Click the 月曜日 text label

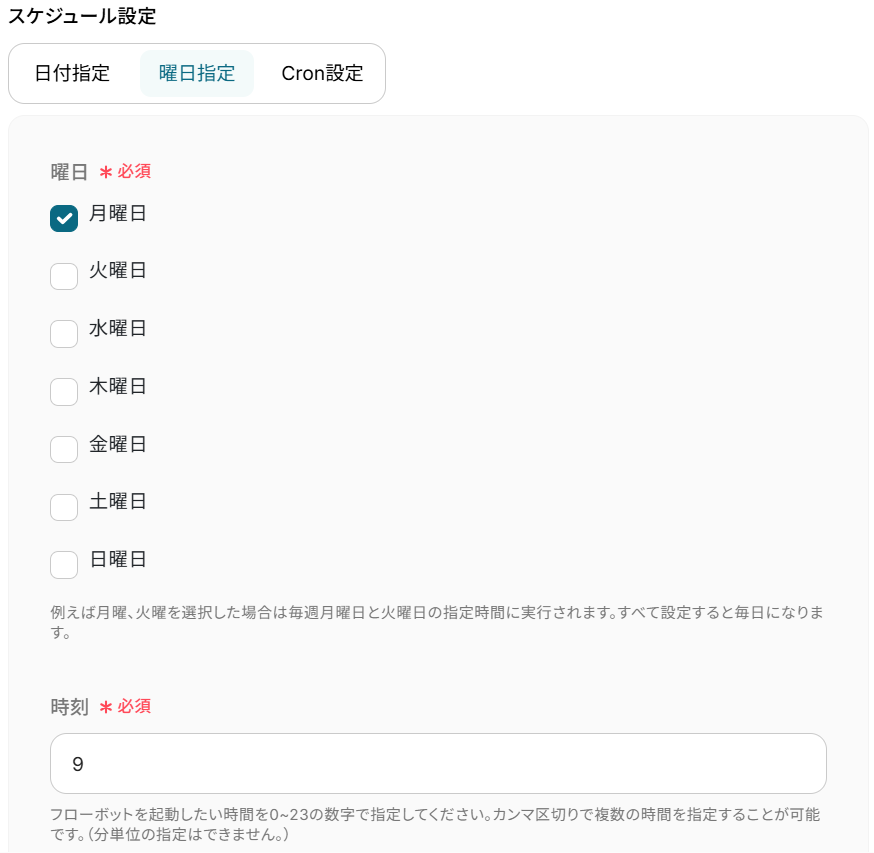click(118, 213)
